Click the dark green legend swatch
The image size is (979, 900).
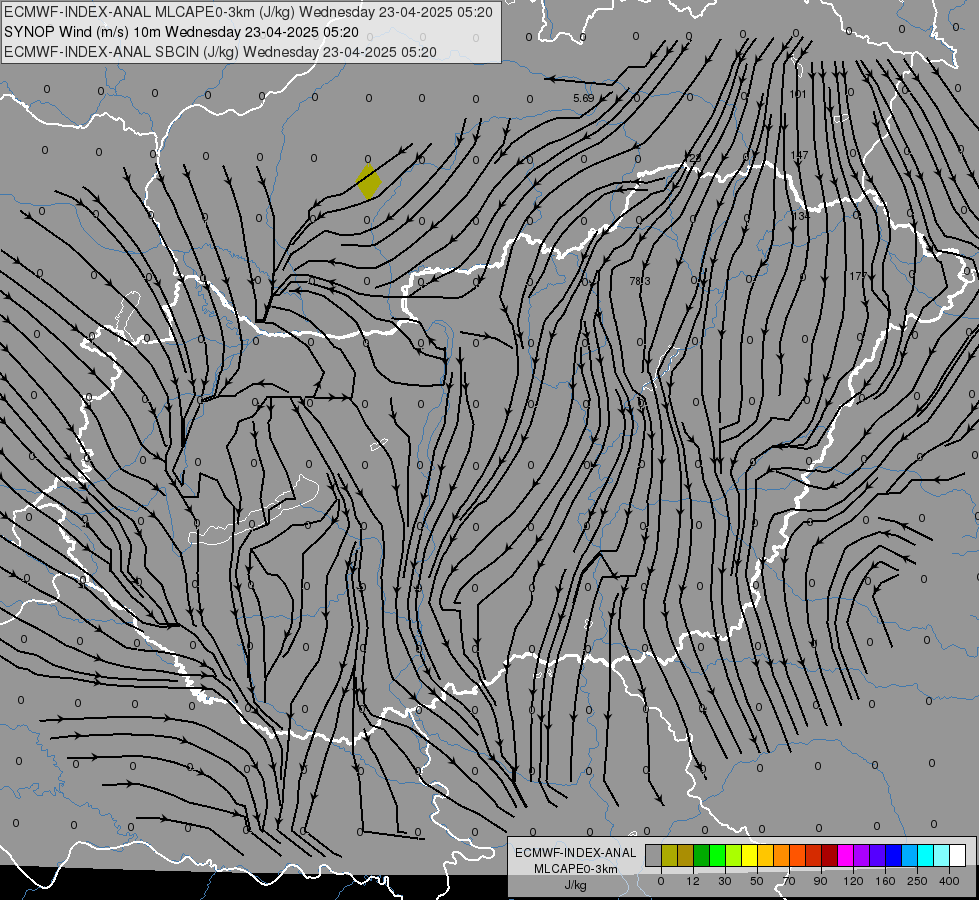point(701,855)
